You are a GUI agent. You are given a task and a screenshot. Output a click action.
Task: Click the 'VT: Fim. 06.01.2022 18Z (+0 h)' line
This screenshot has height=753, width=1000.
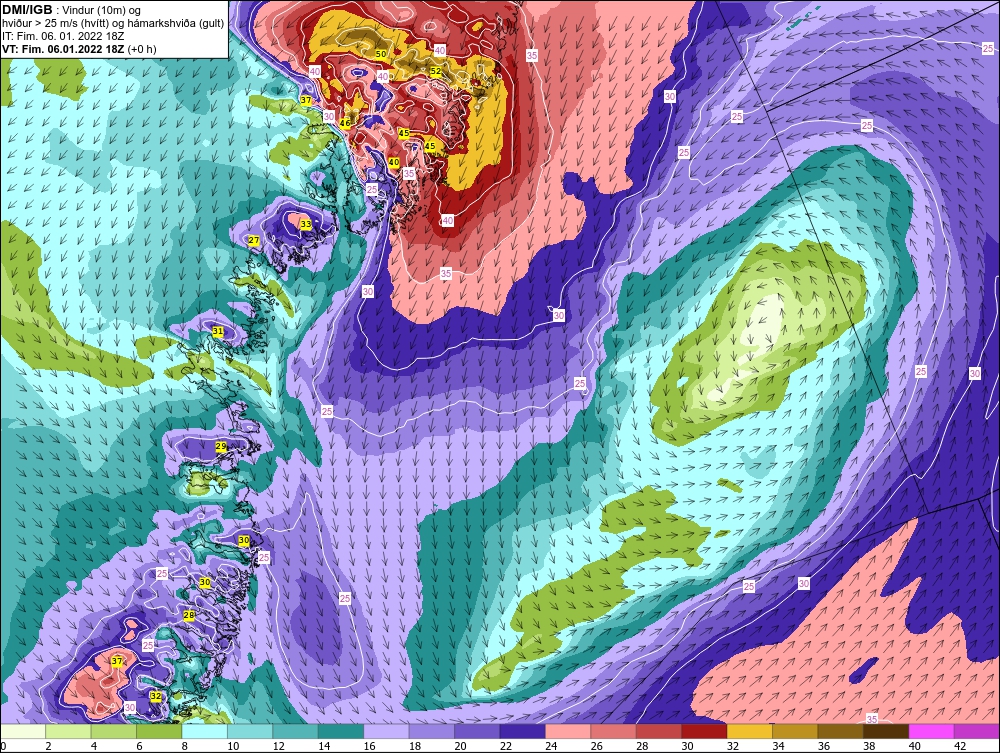[79, 49]
